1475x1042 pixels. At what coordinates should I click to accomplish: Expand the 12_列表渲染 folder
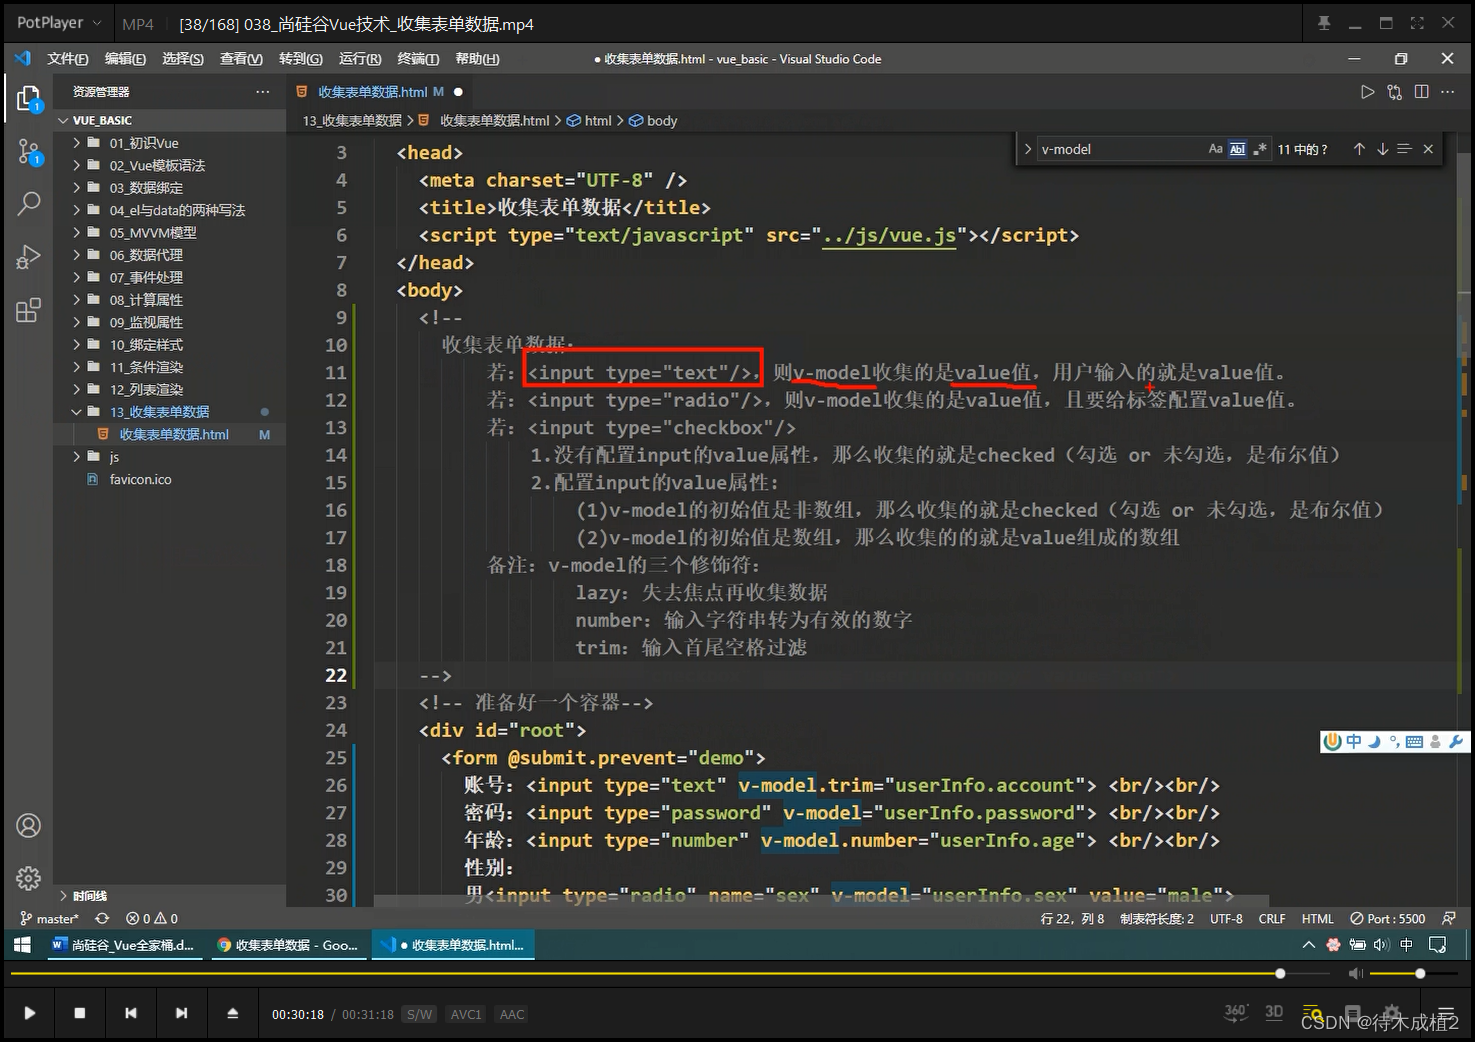point(77,390)
